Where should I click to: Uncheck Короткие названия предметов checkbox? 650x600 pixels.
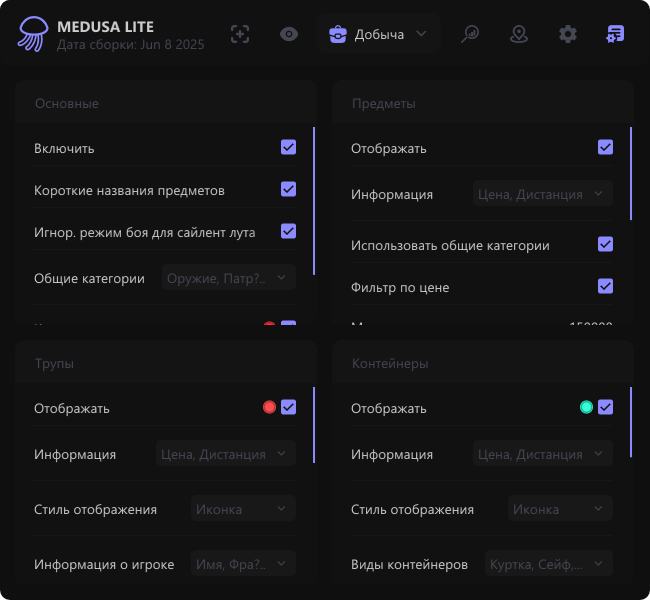(x=288, y=189)
